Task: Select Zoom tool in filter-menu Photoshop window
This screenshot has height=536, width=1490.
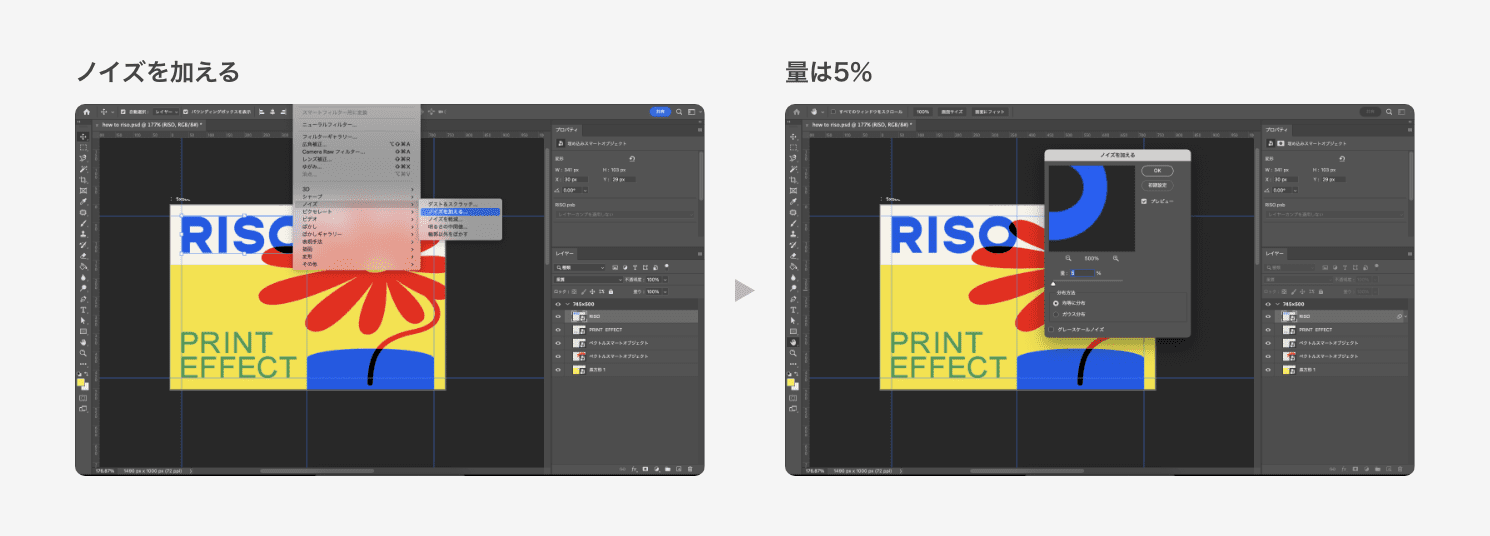Action: click(84, 353)
